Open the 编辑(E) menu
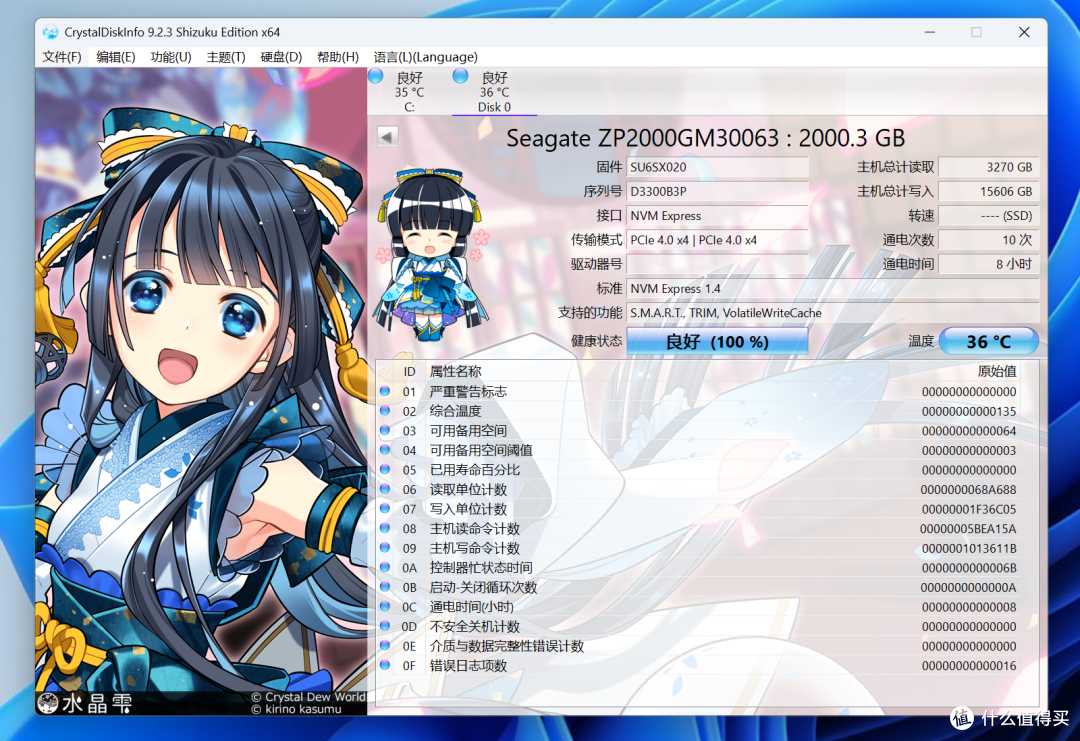This screenshot has height=741, width=1080. [116, 57]
